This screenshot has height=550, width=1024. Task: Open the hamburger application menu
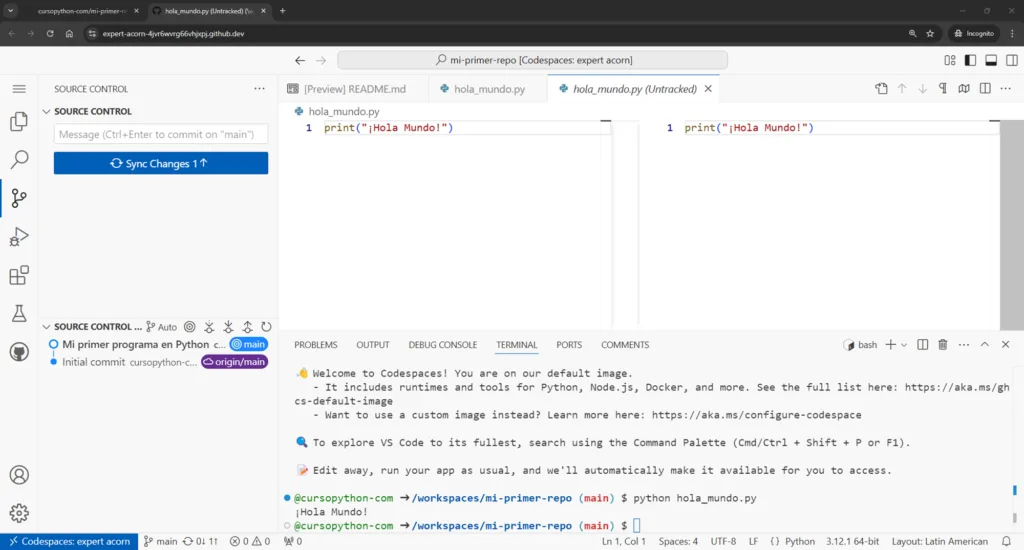pos(19,89)
